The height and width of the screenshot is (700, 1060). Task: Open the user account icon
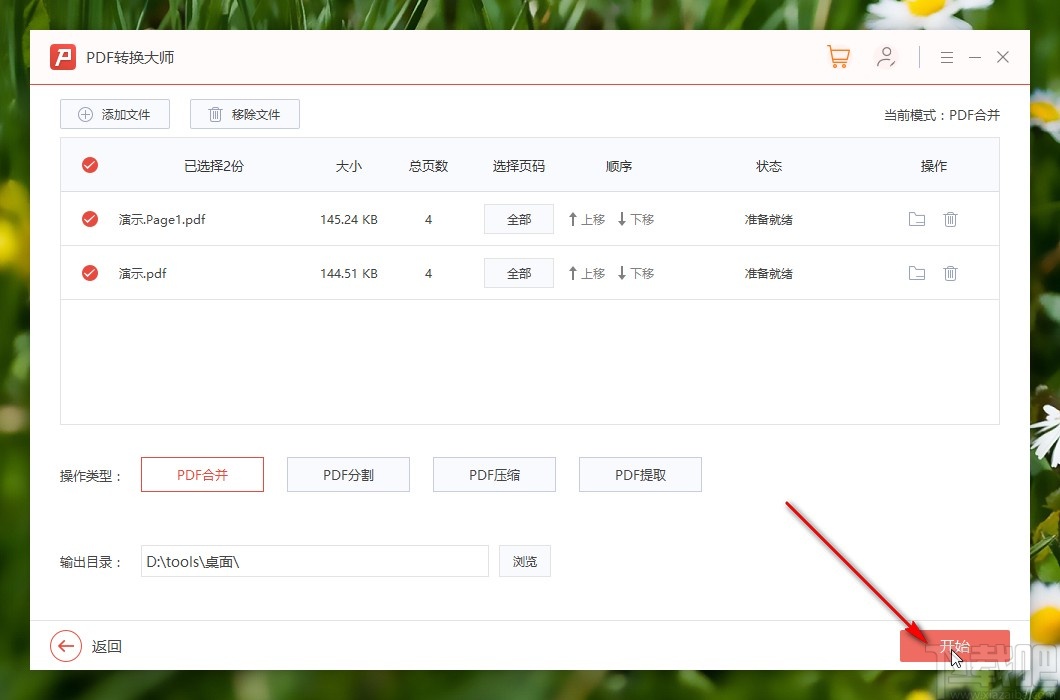[886, 57]
